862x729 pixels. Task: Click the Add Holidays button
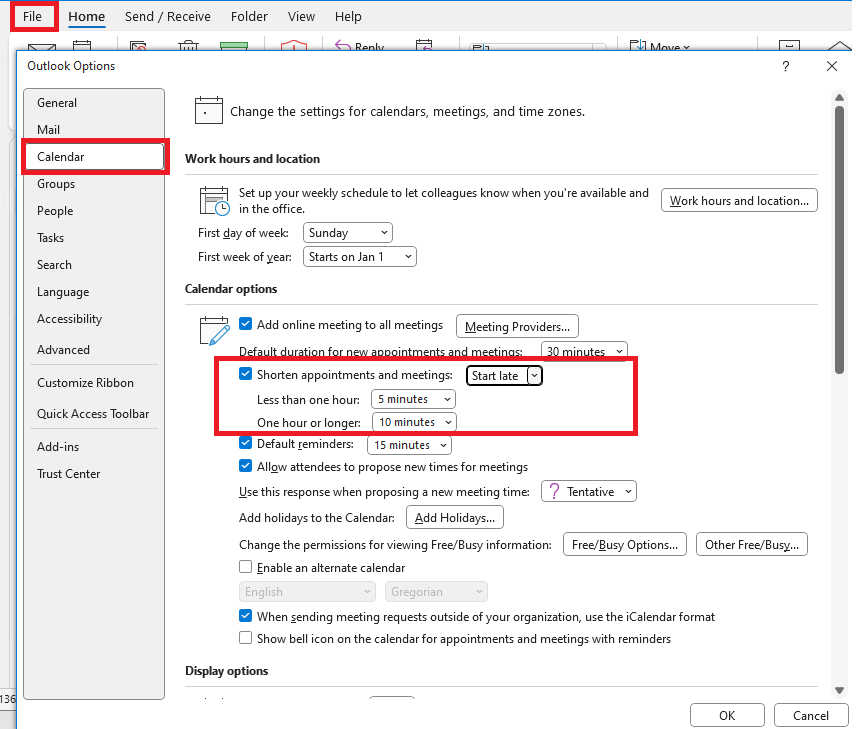[x=455, y=517]
